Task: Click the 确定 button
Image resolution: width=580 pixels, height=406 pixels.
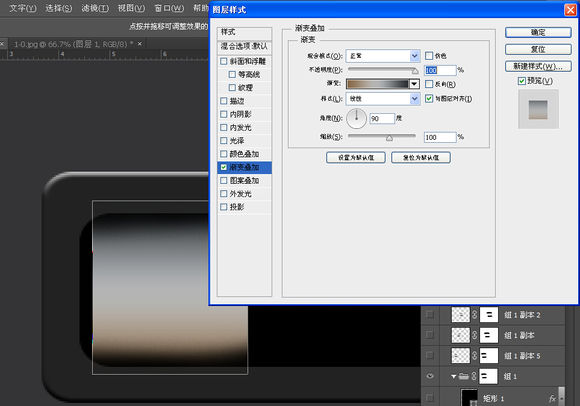Action: coord(538,32)
